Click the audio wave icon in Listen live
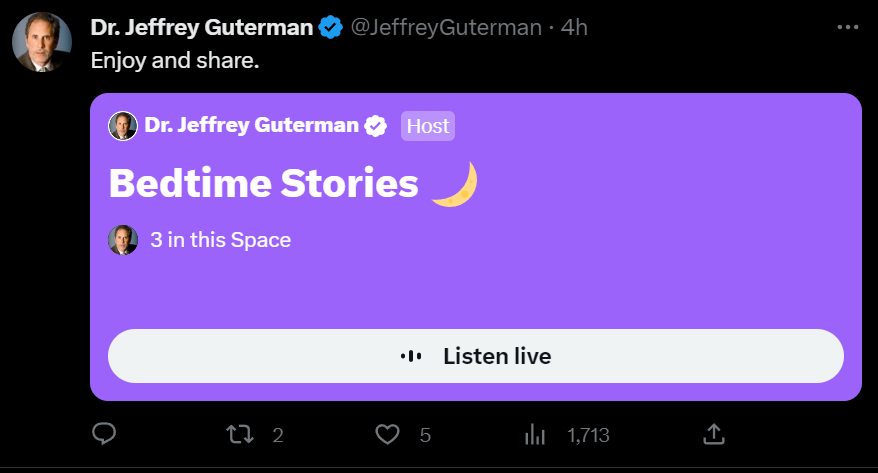The width and height of the screenshot is (878, 473). pyautogui.click(x=411, y=356)
